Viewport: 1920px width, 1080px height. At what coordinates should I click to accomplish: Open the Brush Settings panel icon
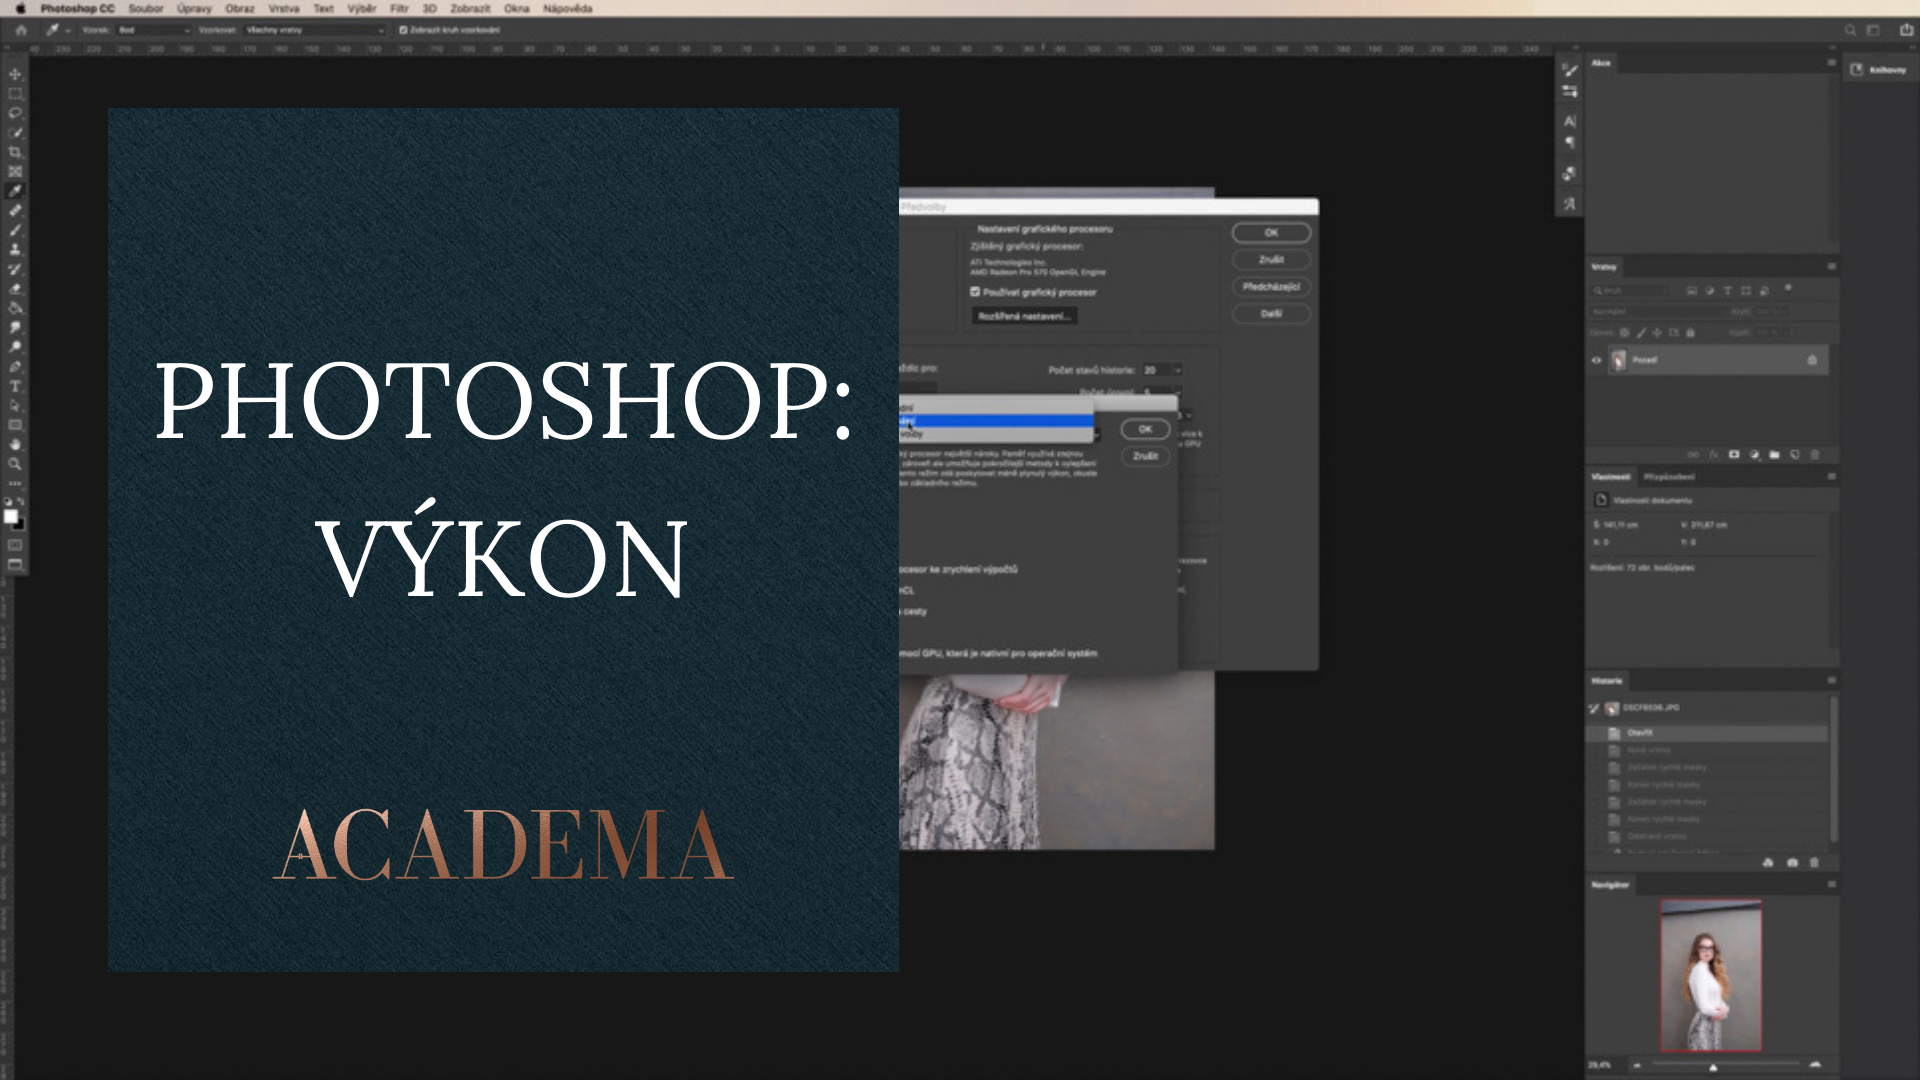(x=1570, y=71)
